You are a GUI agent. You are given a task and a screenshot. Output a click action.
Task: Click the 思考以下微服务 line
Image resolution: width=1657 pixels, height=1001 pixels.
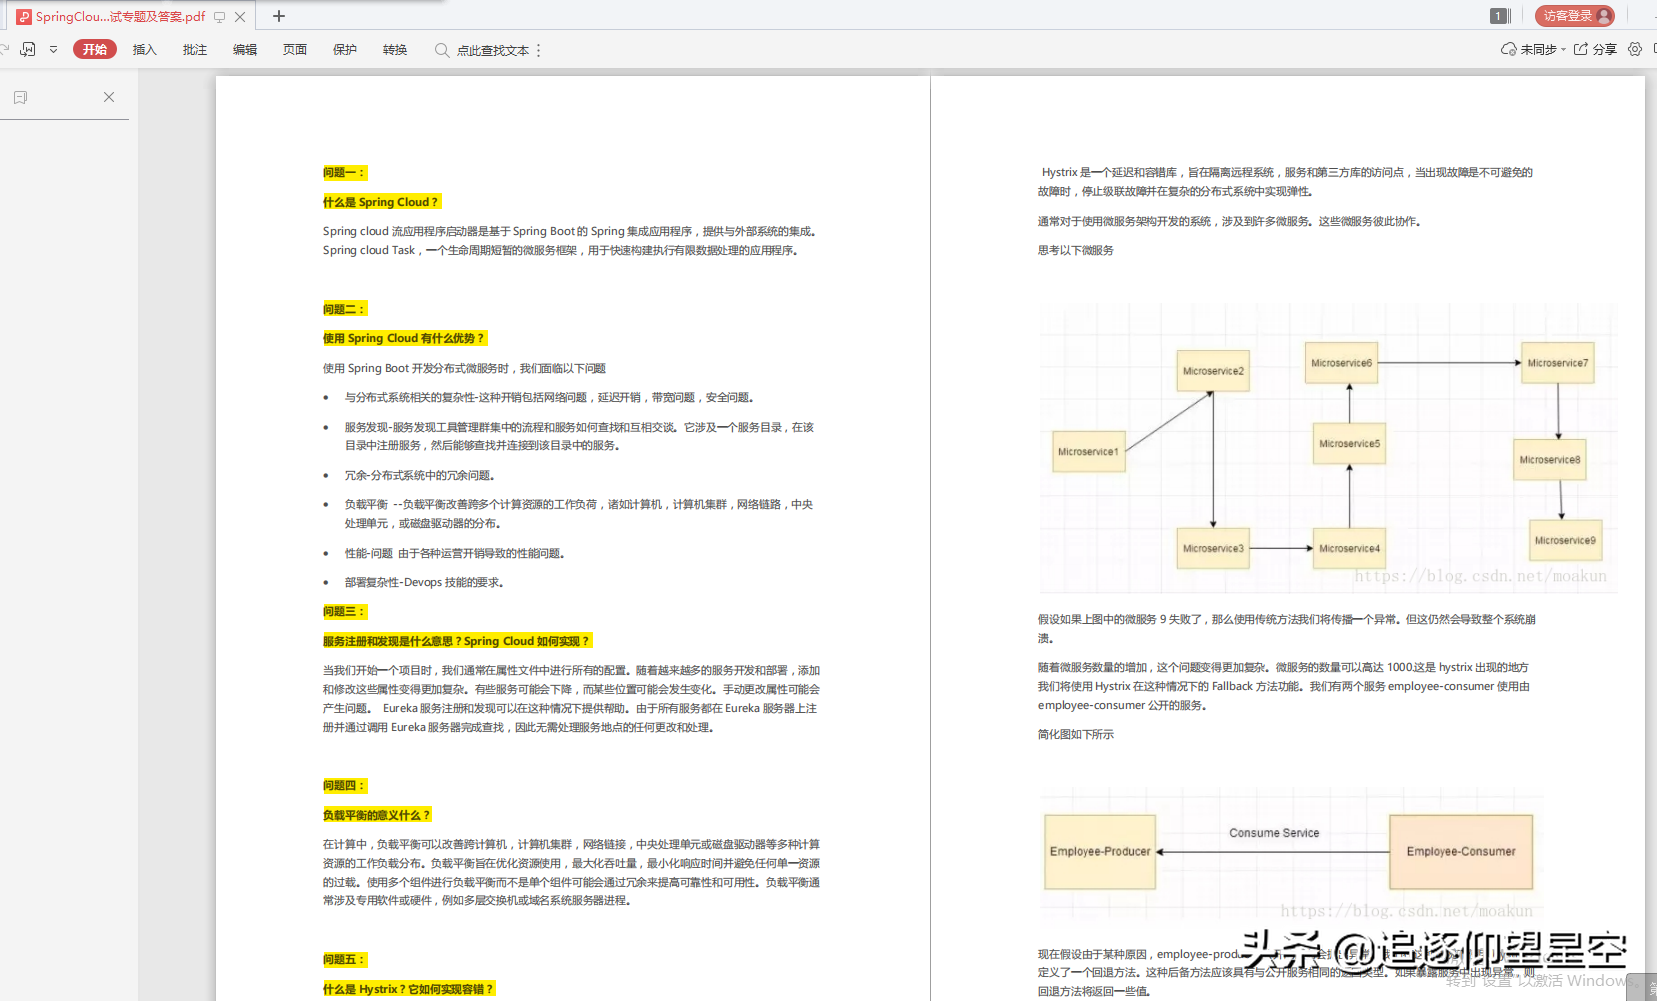pos(1076,251)
